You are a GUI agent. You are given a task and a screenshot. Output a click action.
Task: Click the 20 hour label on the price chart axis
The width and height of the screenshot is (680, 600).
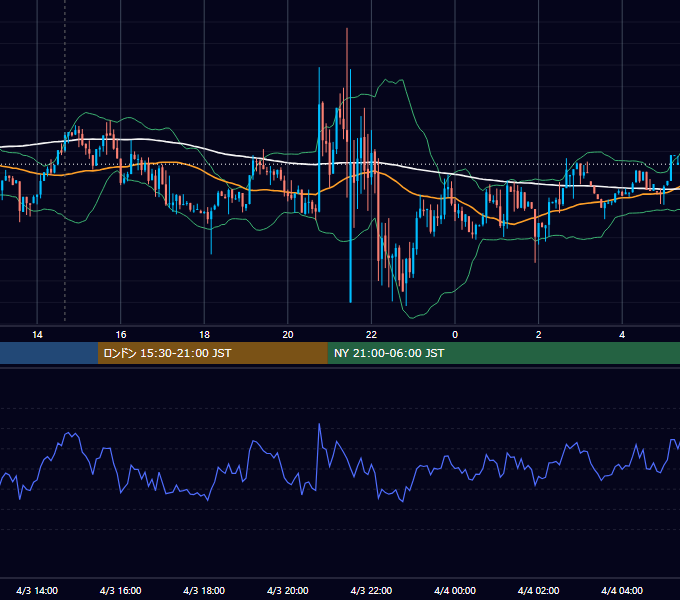[288, 335]
